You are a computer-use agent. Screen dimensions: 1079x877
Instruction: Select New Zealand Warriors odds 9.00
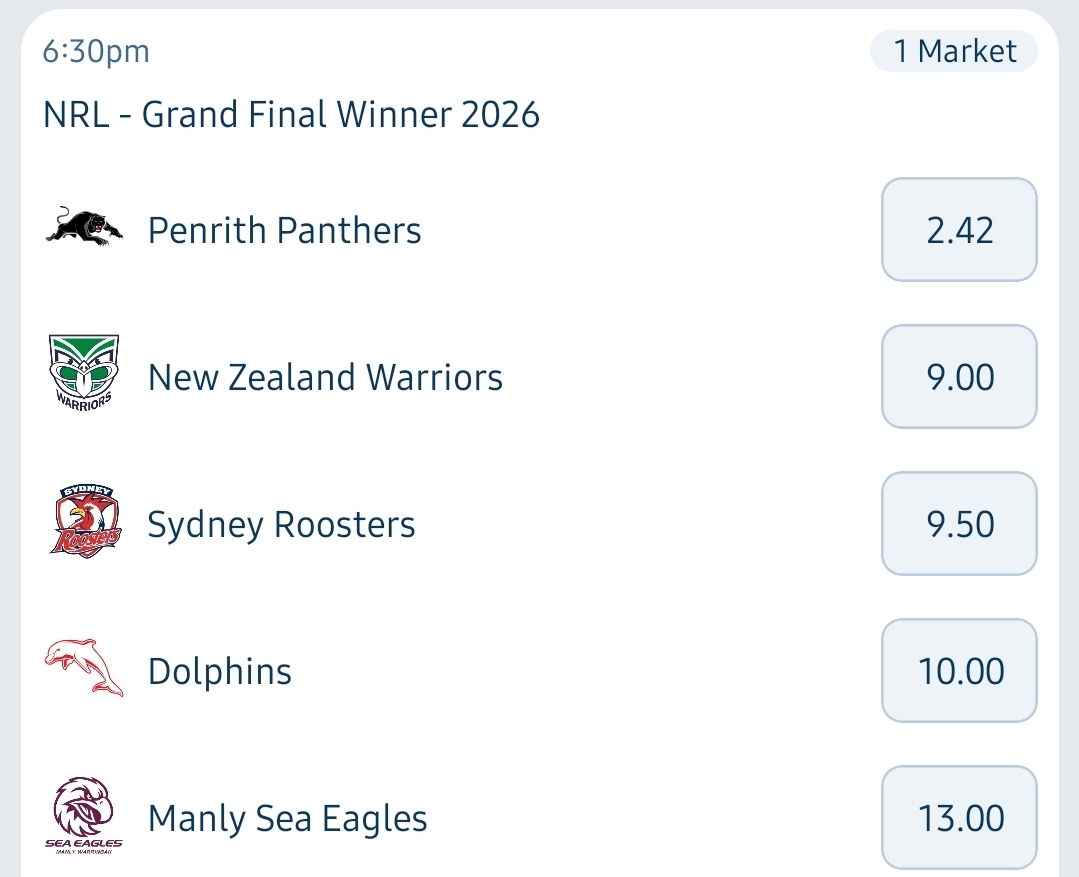pos(959,377)
